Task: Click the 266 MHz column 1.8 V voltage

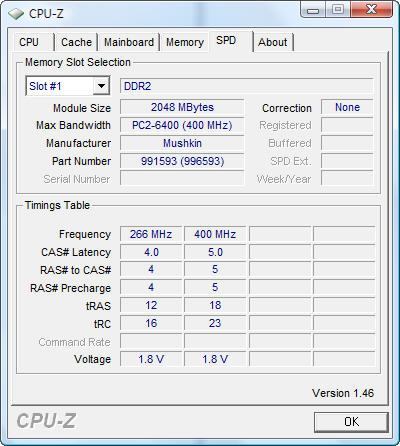Action: pos(151,359)
